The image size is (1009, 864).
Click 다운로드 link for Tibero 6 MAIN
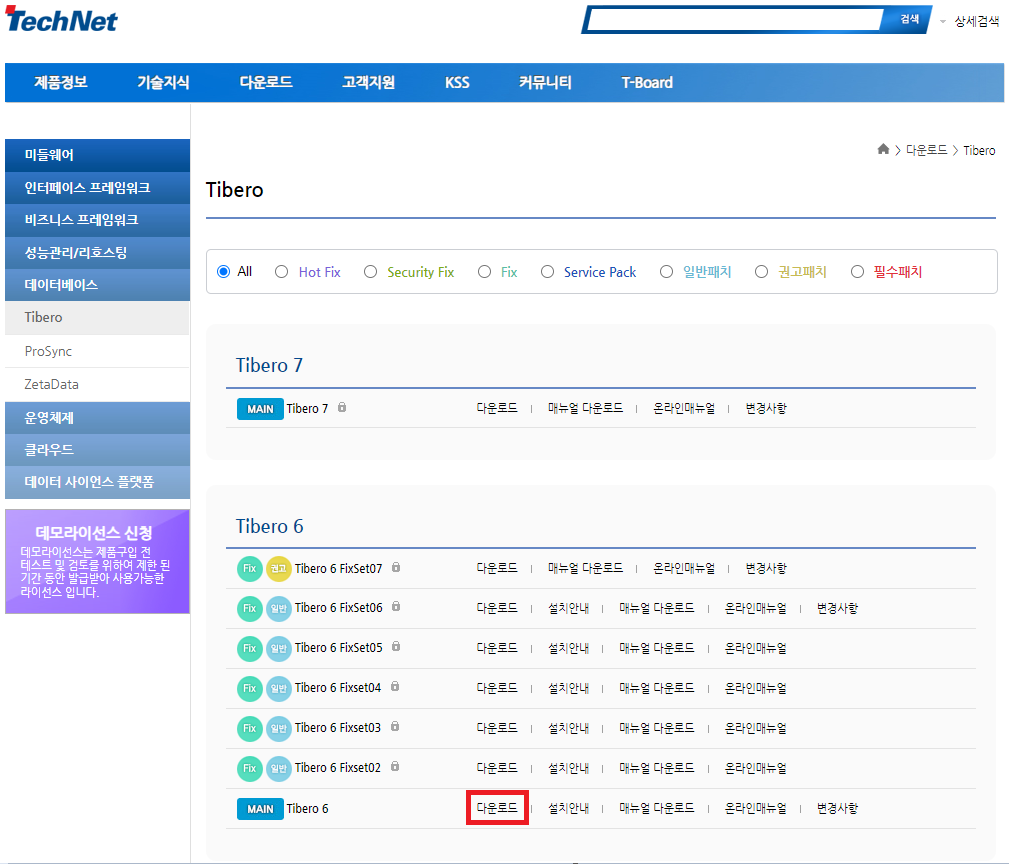pos(497,807)
